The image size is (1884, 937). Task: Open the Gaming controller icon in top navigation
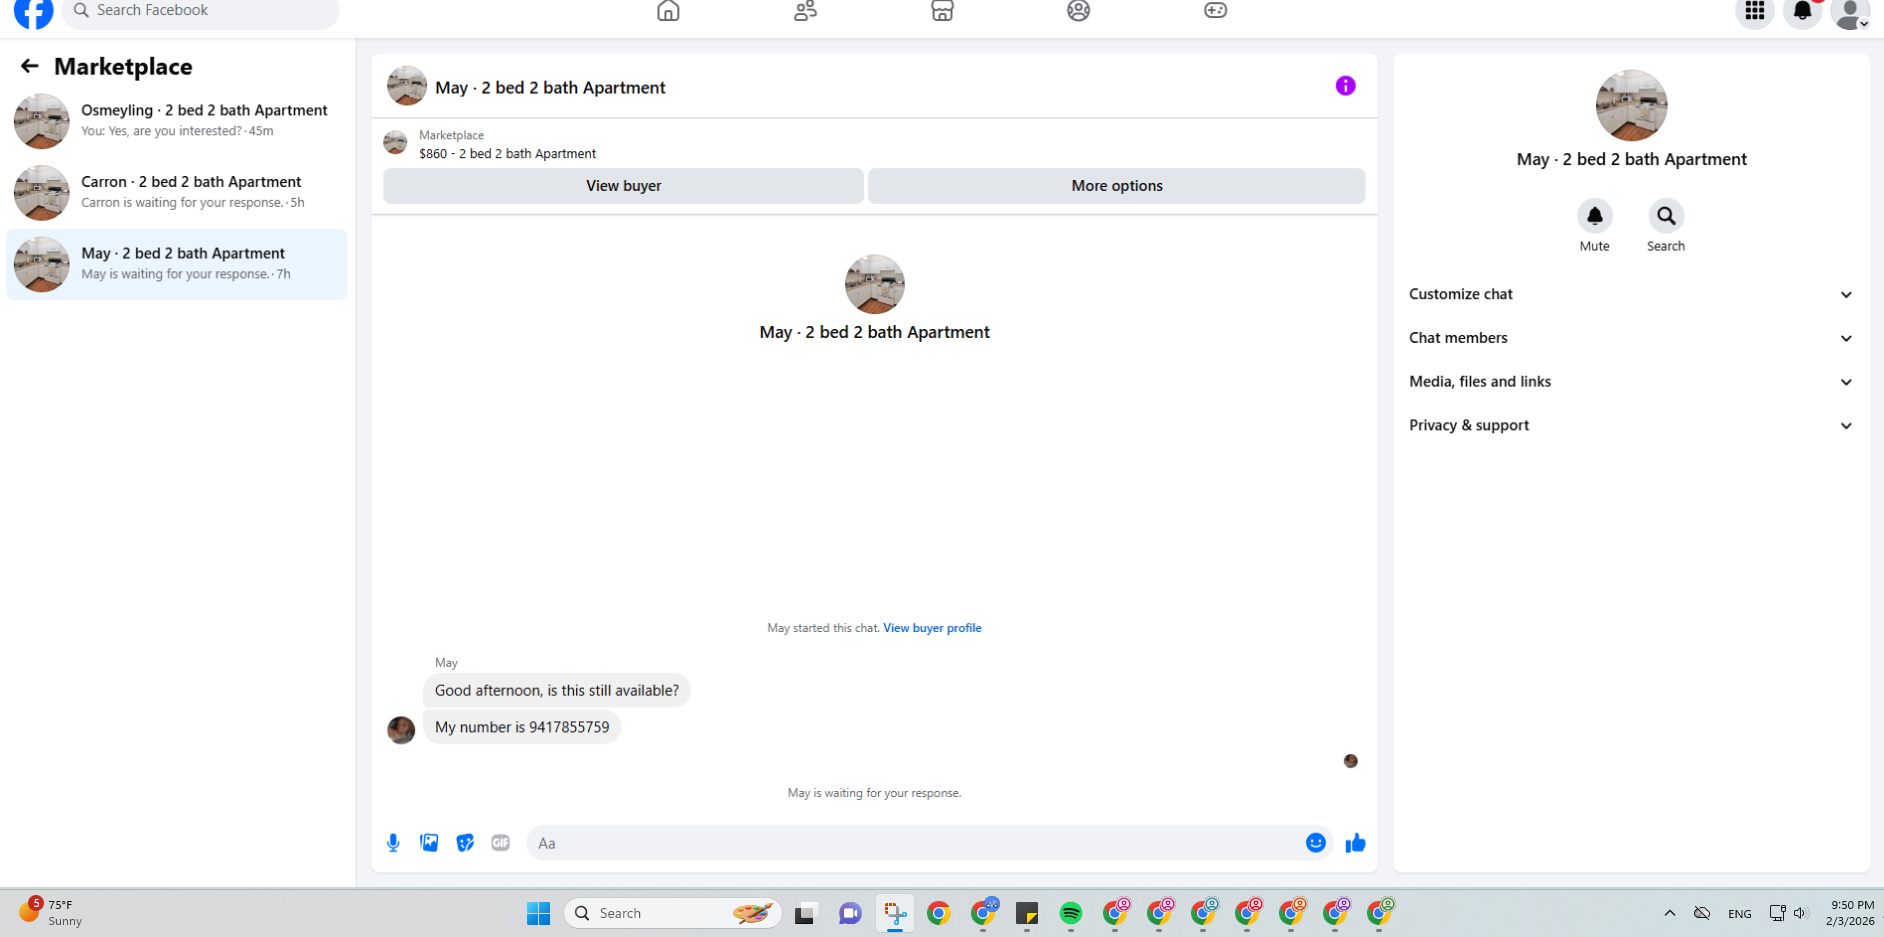pos(1215,11)
